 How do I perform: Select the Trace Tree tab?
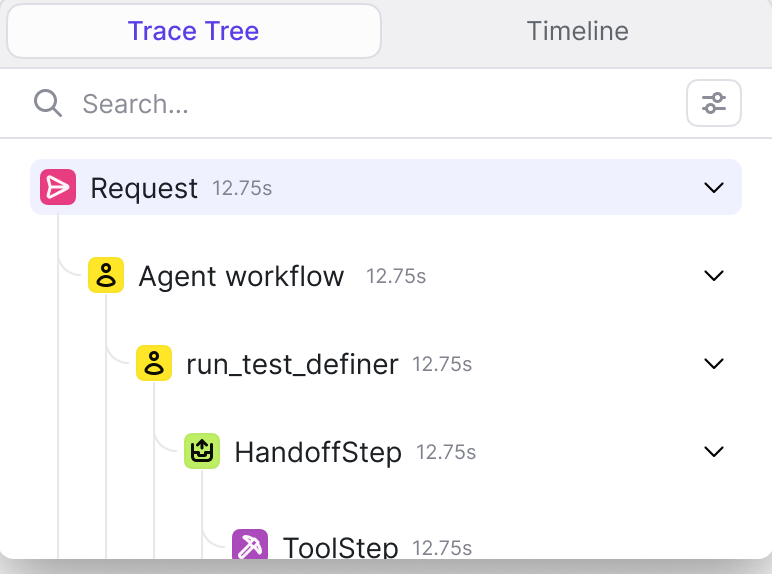point(193,31)
